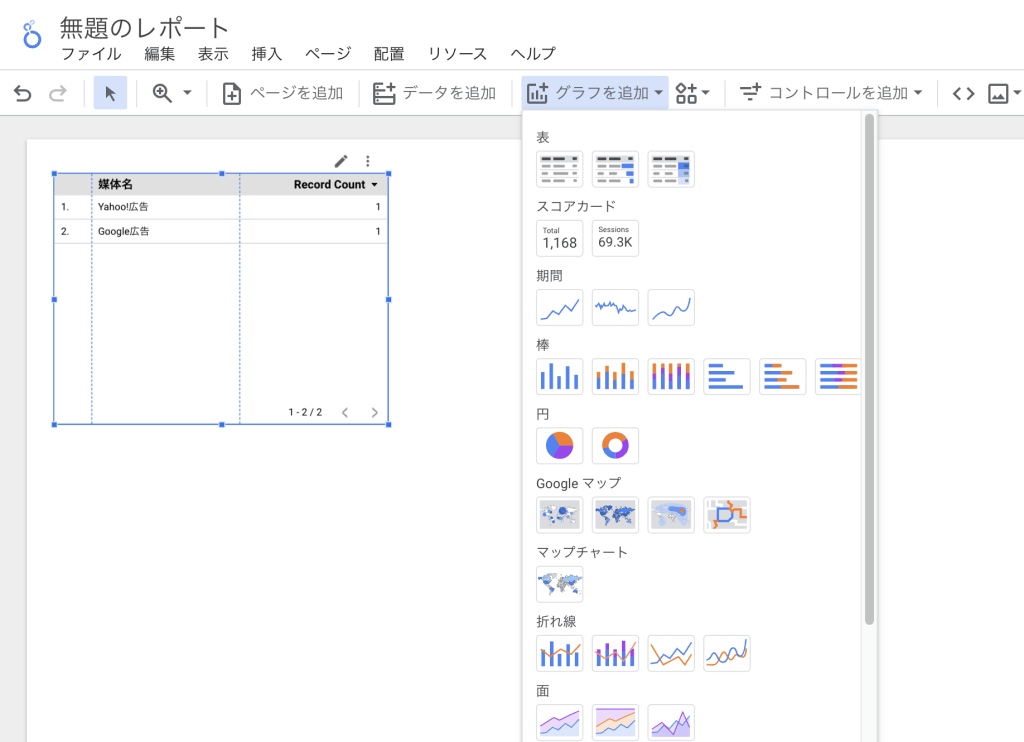The image size is (1024, 742).
Task: Insert stacked combo chart
Action: click(x=615, y=653)
